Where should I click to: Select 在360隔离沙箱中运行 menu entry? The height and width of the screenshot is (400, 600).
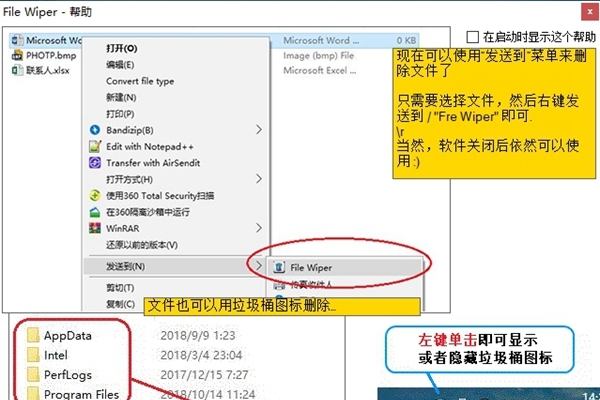(148, 212)
